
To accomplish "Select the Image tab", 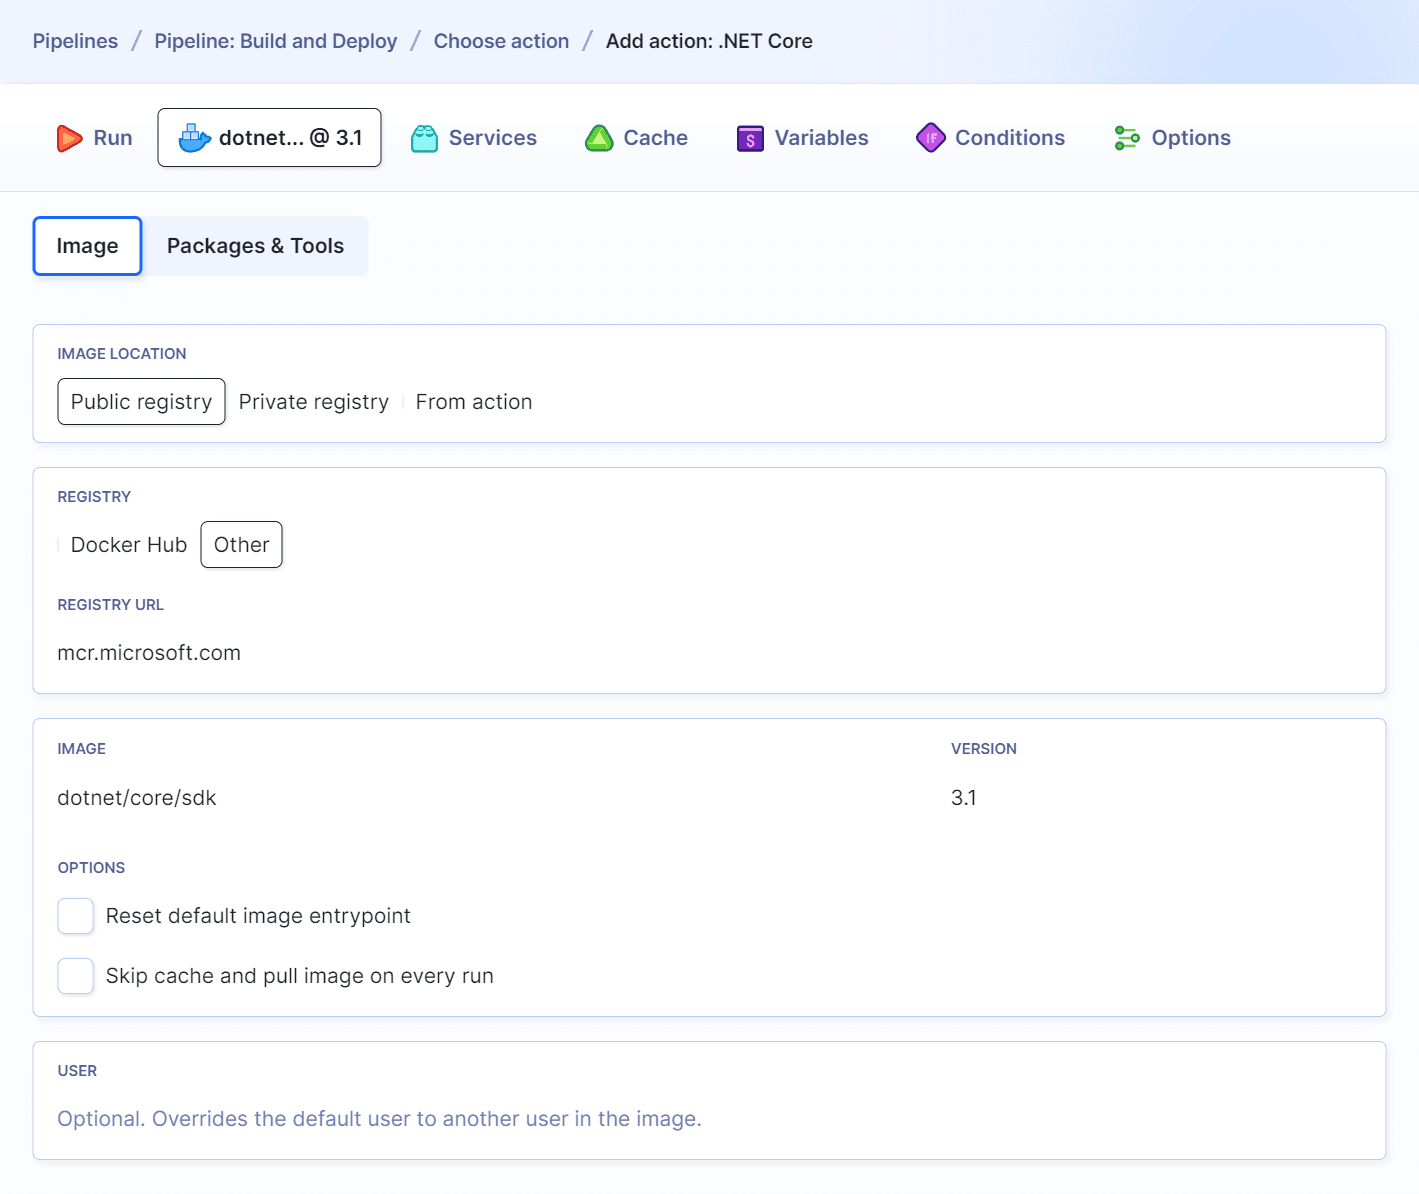I will point(87,245).
